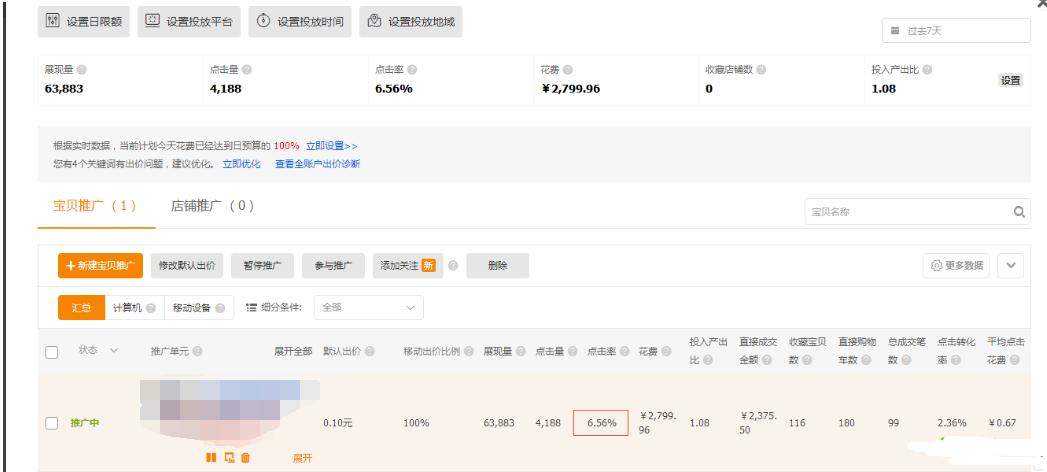Click help icon in 展现量 column header
This screenshot has height=472, width=1047.
point(521,351)
